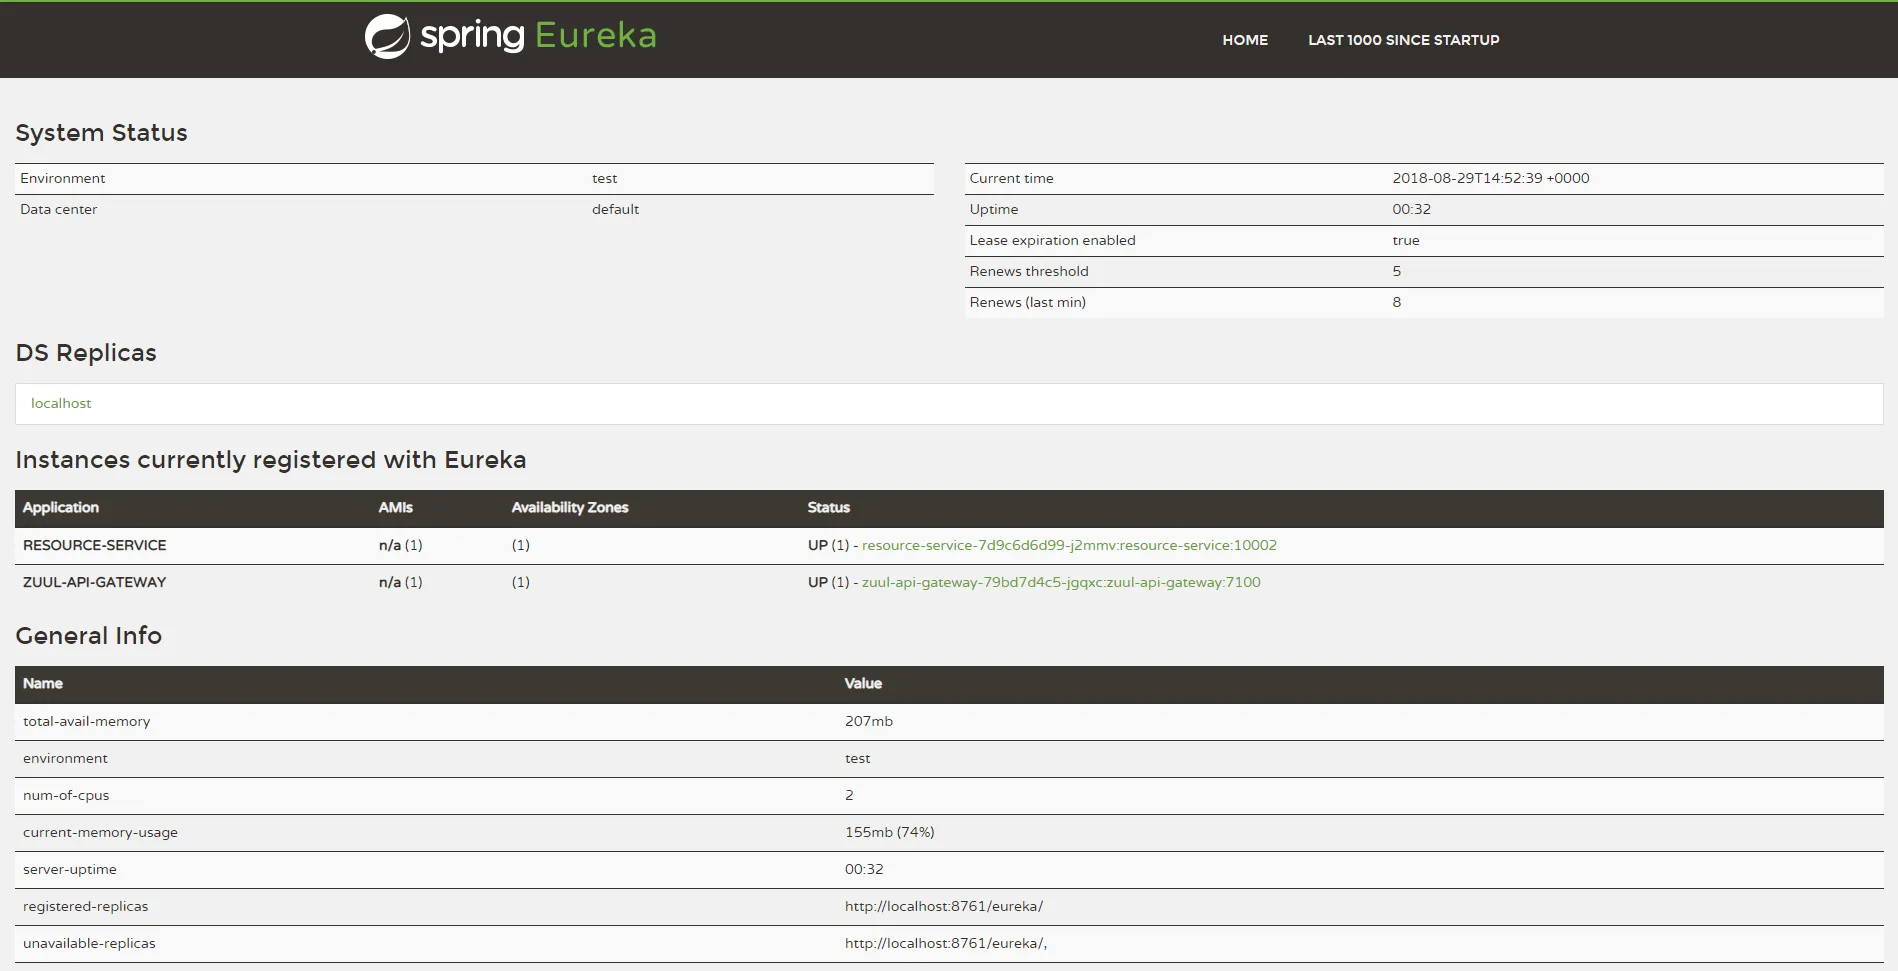
Task: Click the current-memory-usage row name
Action: (100, 832)
